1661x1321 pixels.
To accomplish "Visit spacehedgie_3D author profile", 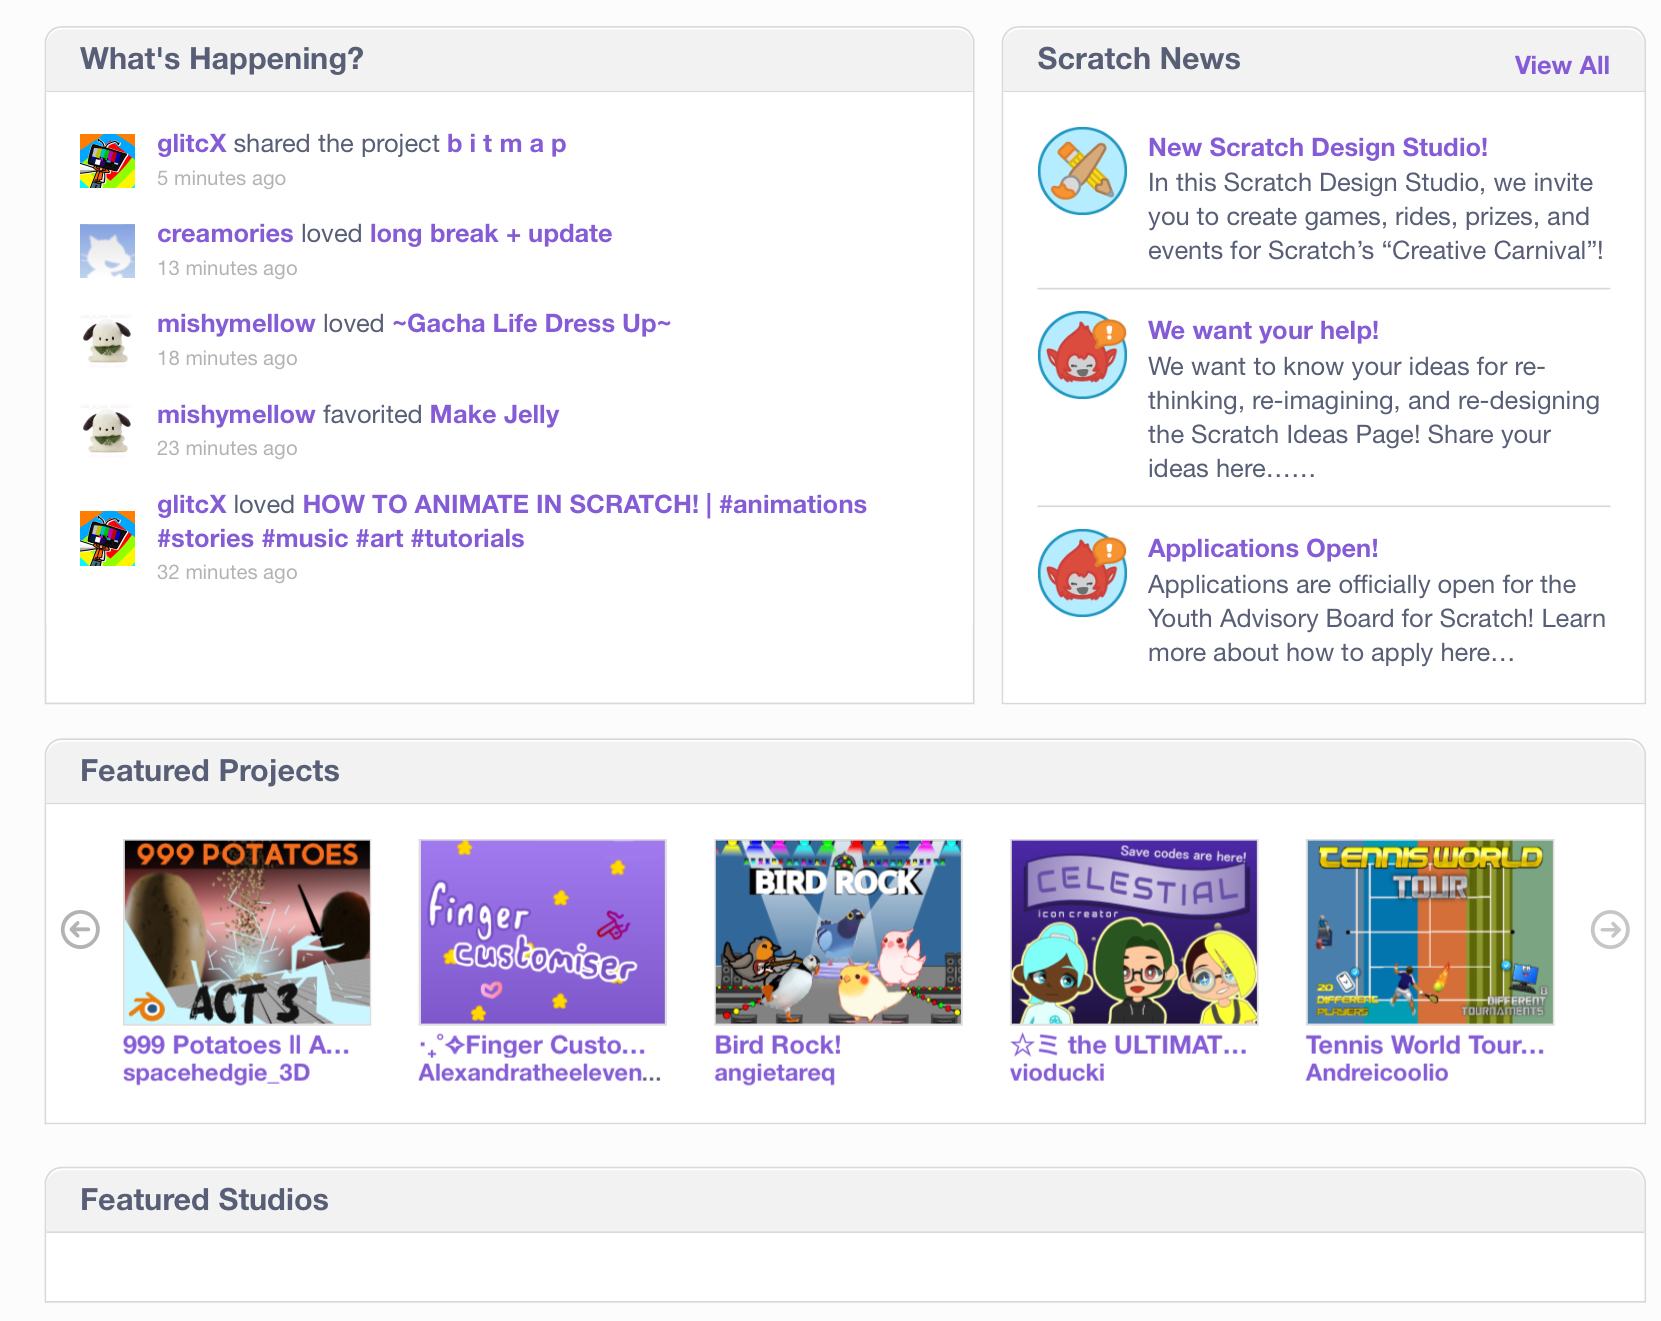I will click(x=216, y=1073).
